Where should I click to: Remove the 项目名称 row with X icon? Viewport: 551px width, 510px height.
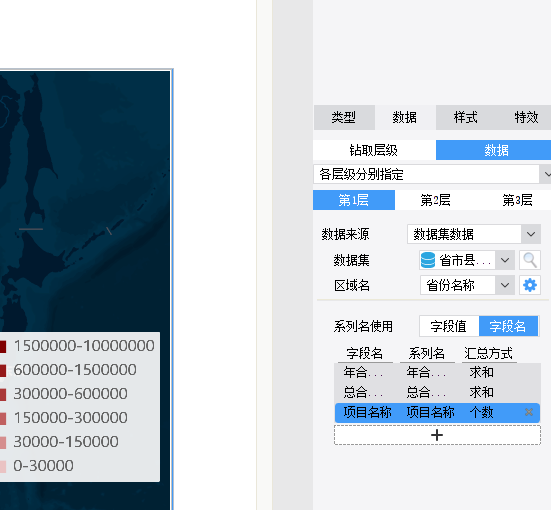529,412
